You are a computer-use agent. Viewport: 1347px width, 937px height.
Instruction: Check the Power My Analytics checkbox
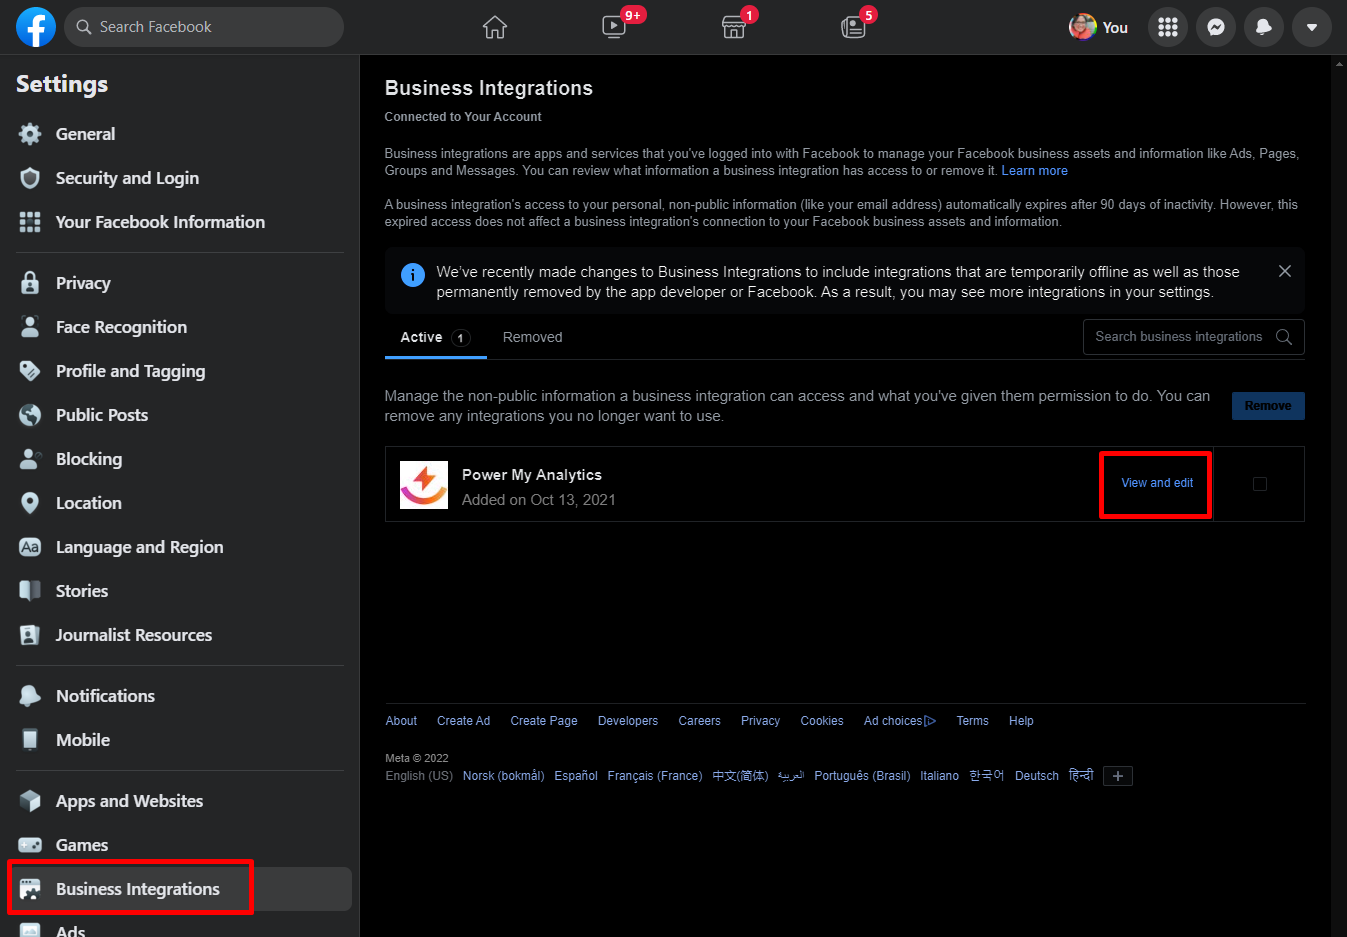pyautogui.click(x=1259, y=484)
